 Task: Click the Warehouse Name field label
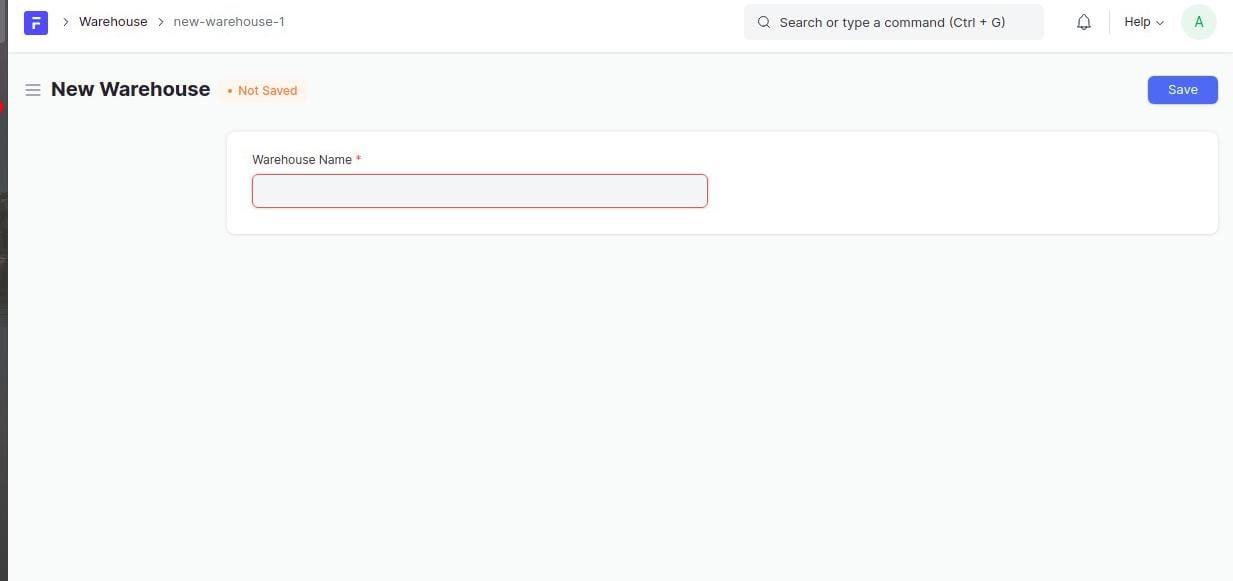click(302, 160)
